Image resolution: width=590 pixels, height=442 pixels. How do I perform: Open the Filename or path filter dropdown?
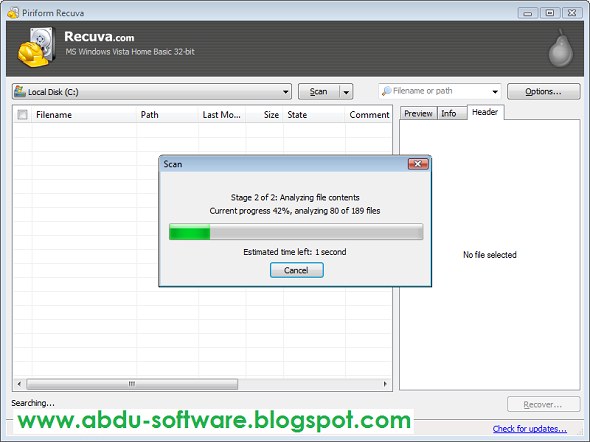[x=495, y=91]
